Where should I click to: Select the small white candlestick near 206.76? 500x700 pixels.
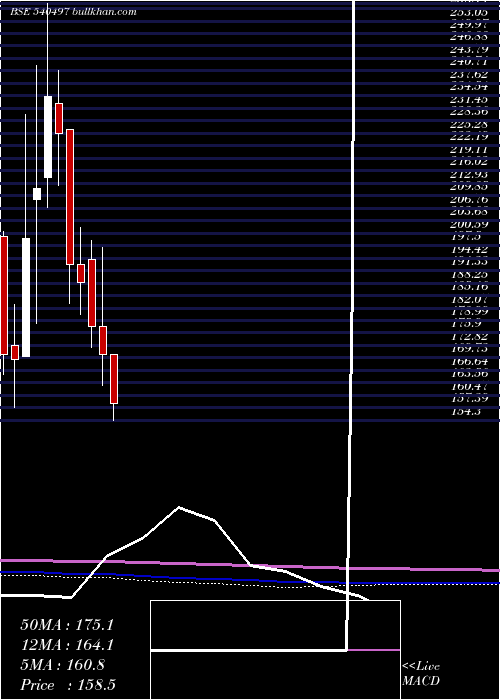37,194
